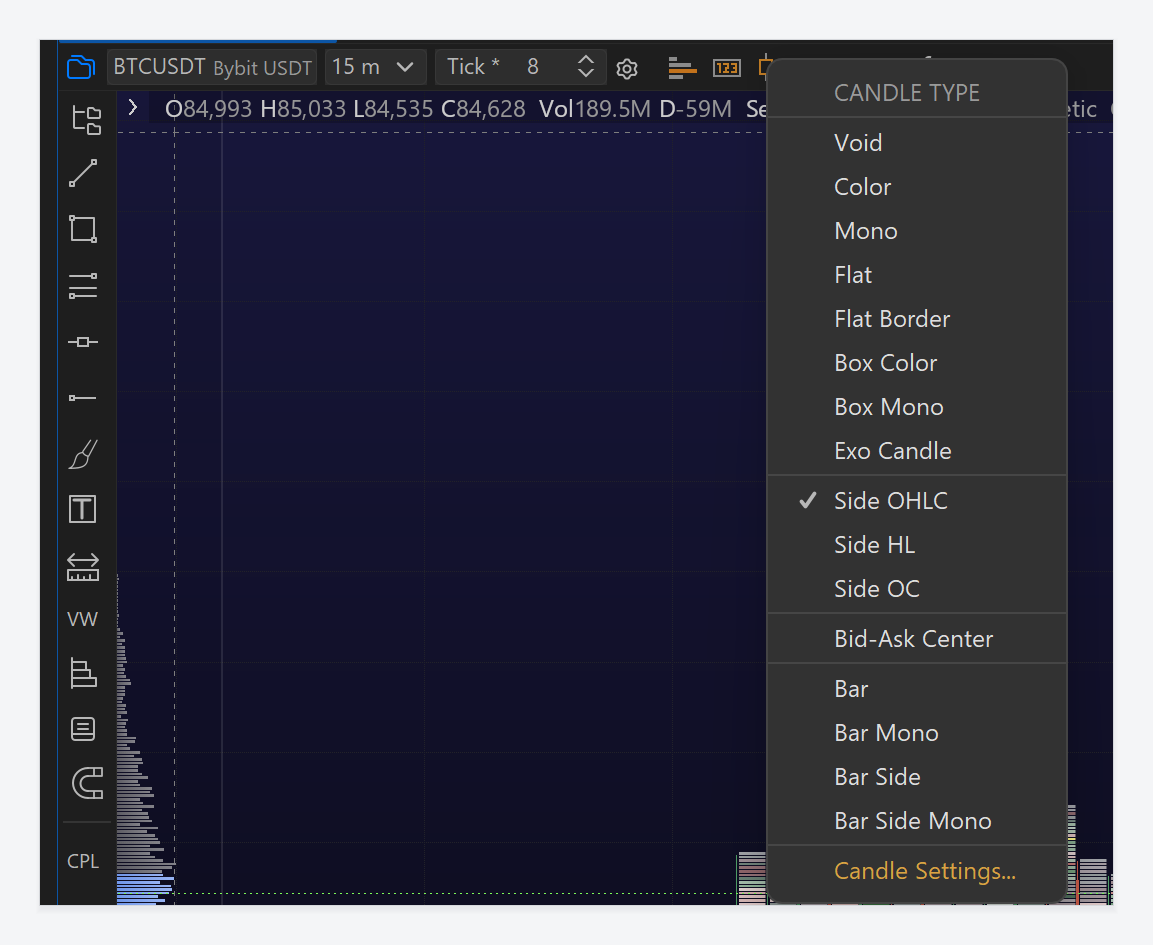
Task: Click the H85,033 high value
Action: click(x=303, y=109)
